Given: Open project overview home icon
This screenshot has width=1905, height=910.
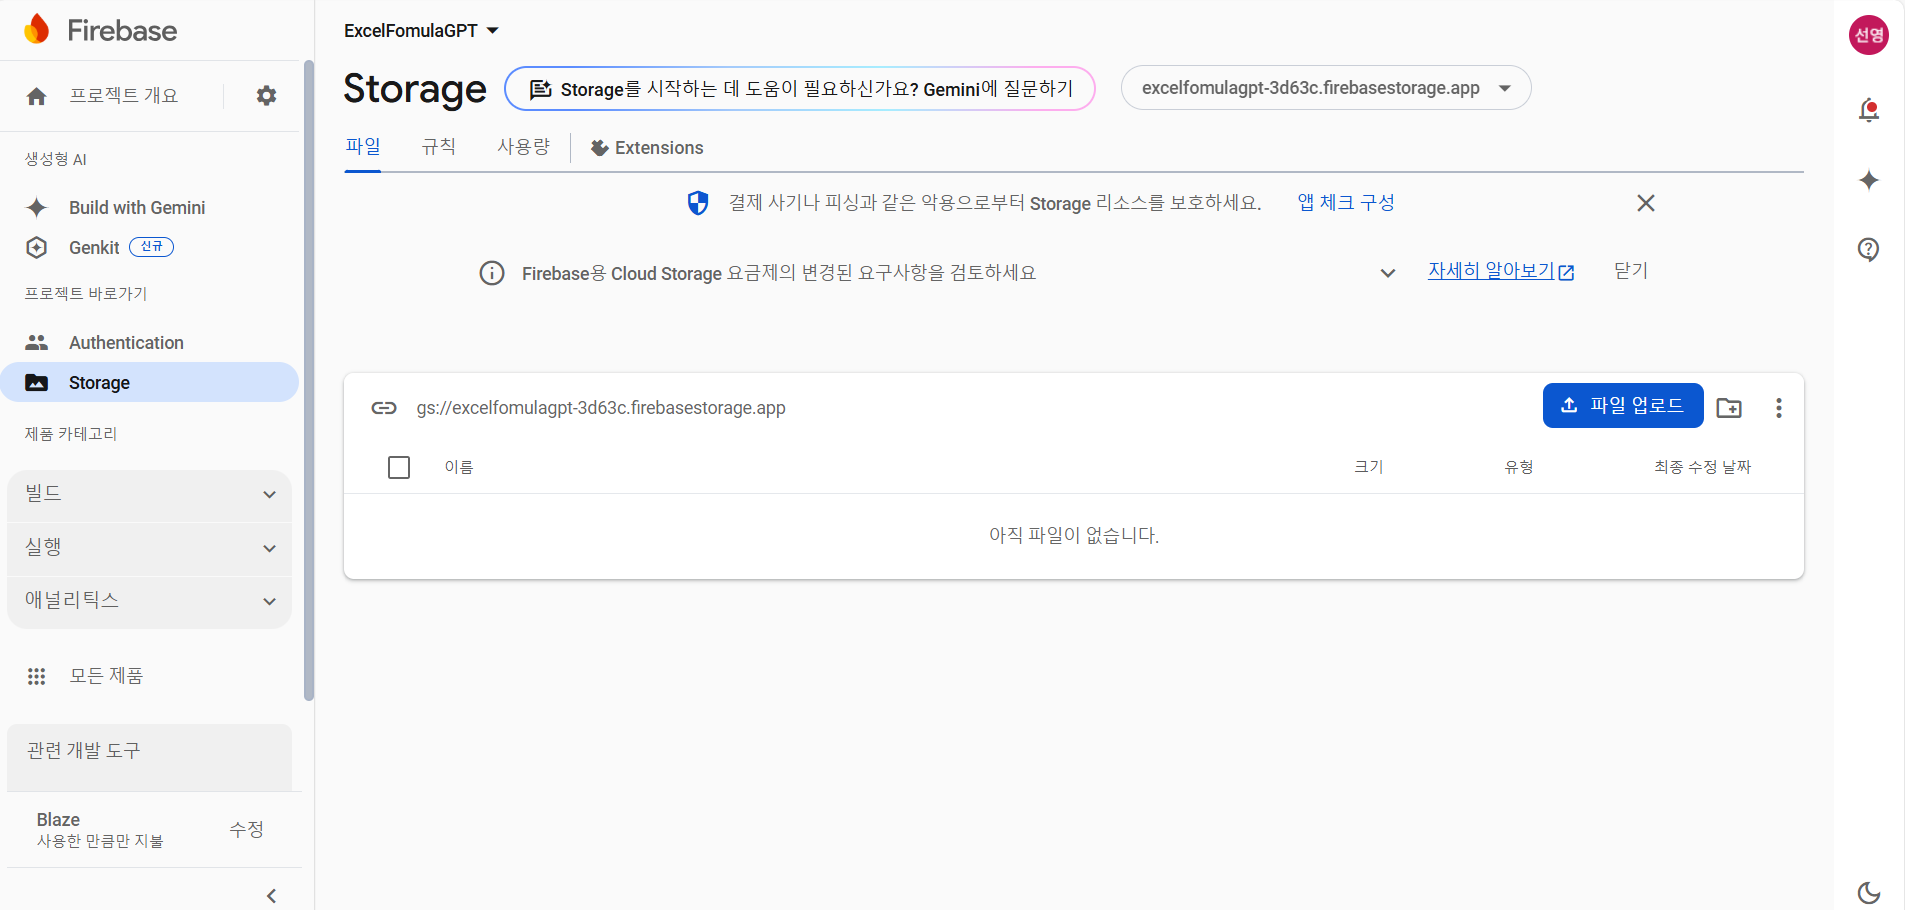Looking at the screenshot, I should coord(37,96).
